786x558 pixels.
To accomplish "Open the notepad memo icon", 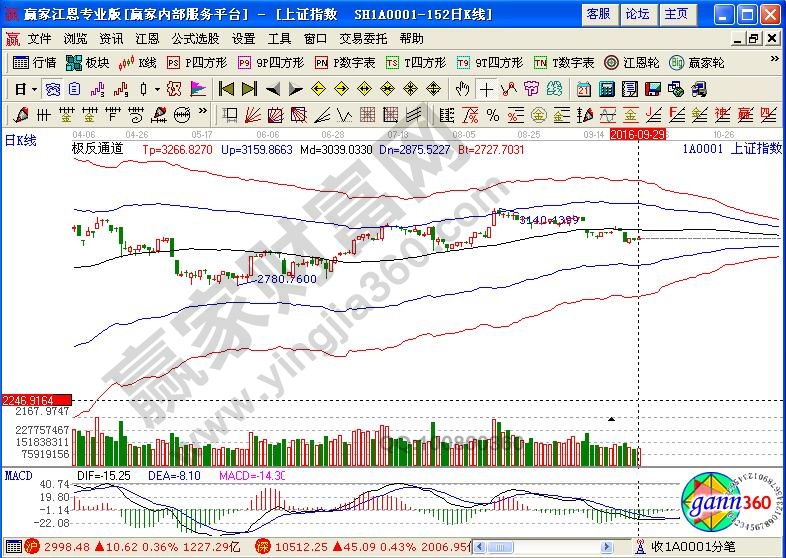I will pos(630,90).
